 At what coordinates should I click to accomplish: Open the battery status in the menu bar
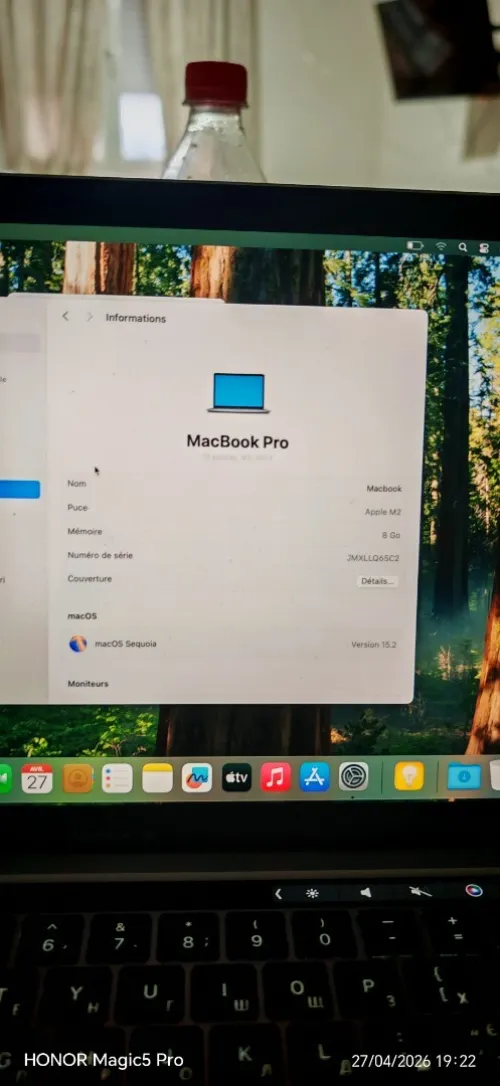tap(415, 245)
